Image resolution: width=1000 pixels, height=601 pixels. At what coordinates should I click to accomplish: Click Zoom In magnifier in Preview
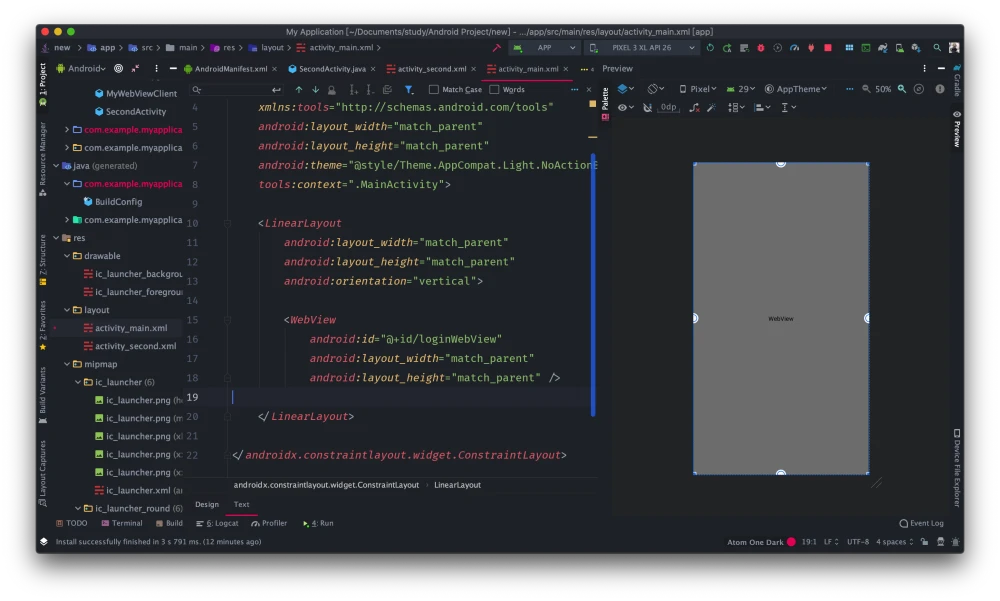click(902, 89)
